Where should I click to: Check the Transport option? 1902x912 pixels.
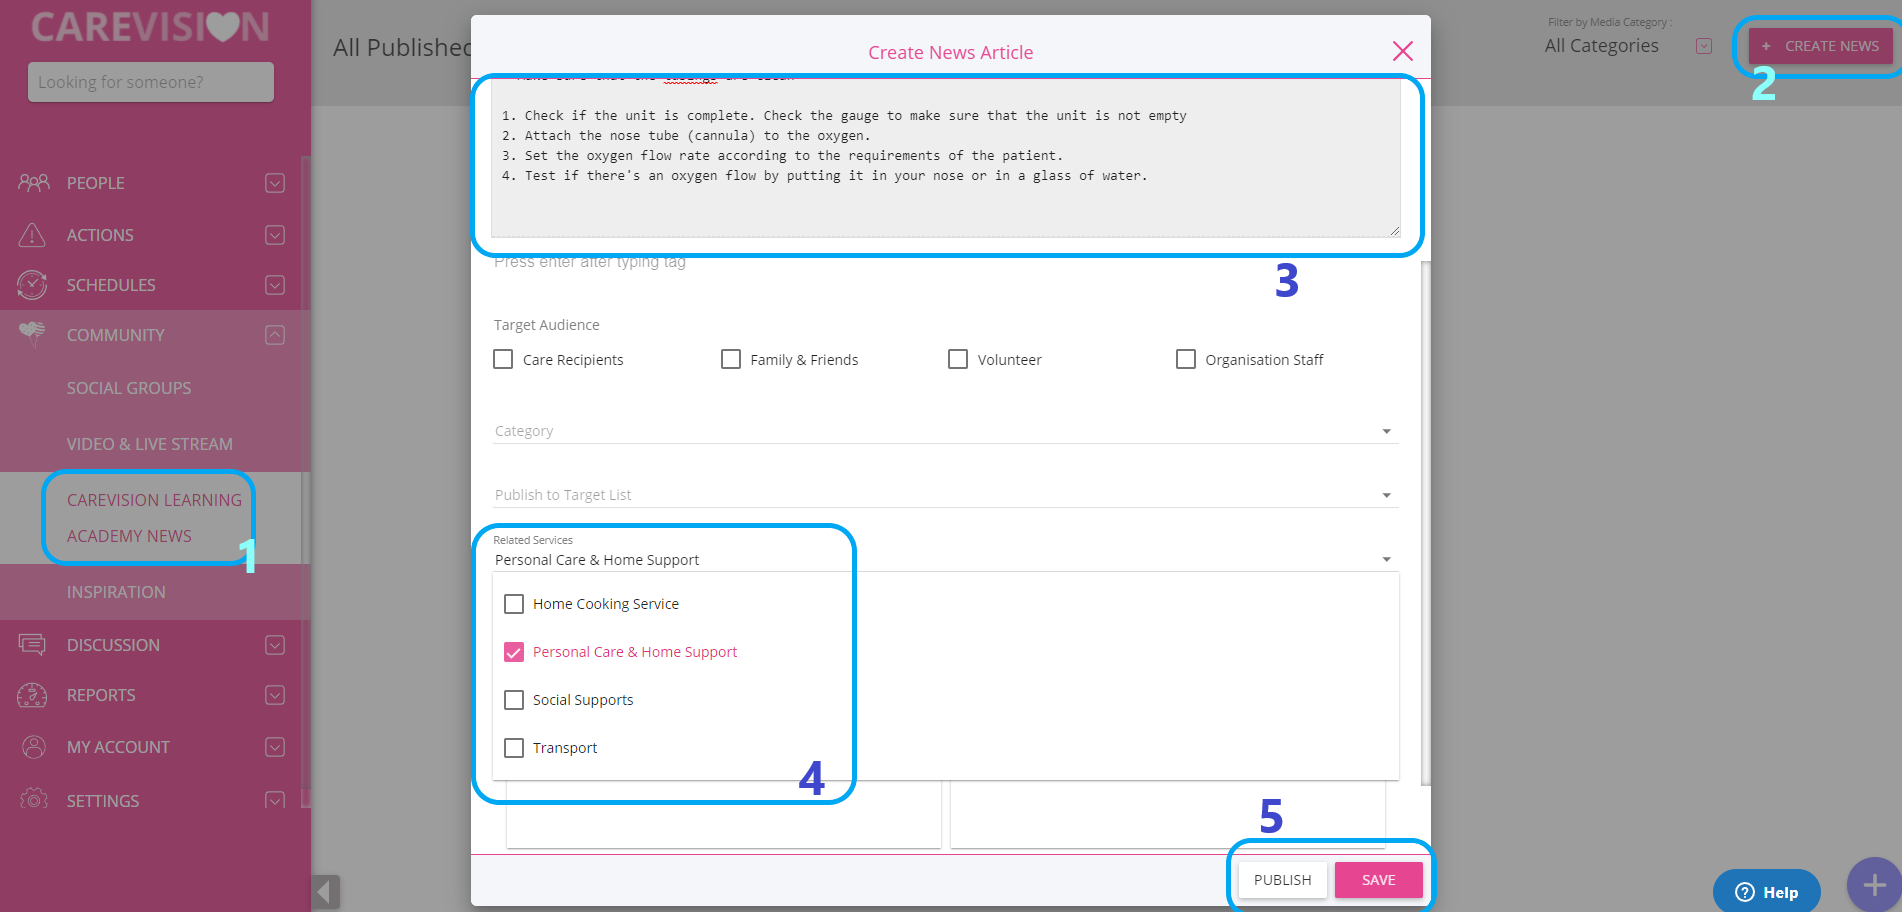(x=514, y=748)
